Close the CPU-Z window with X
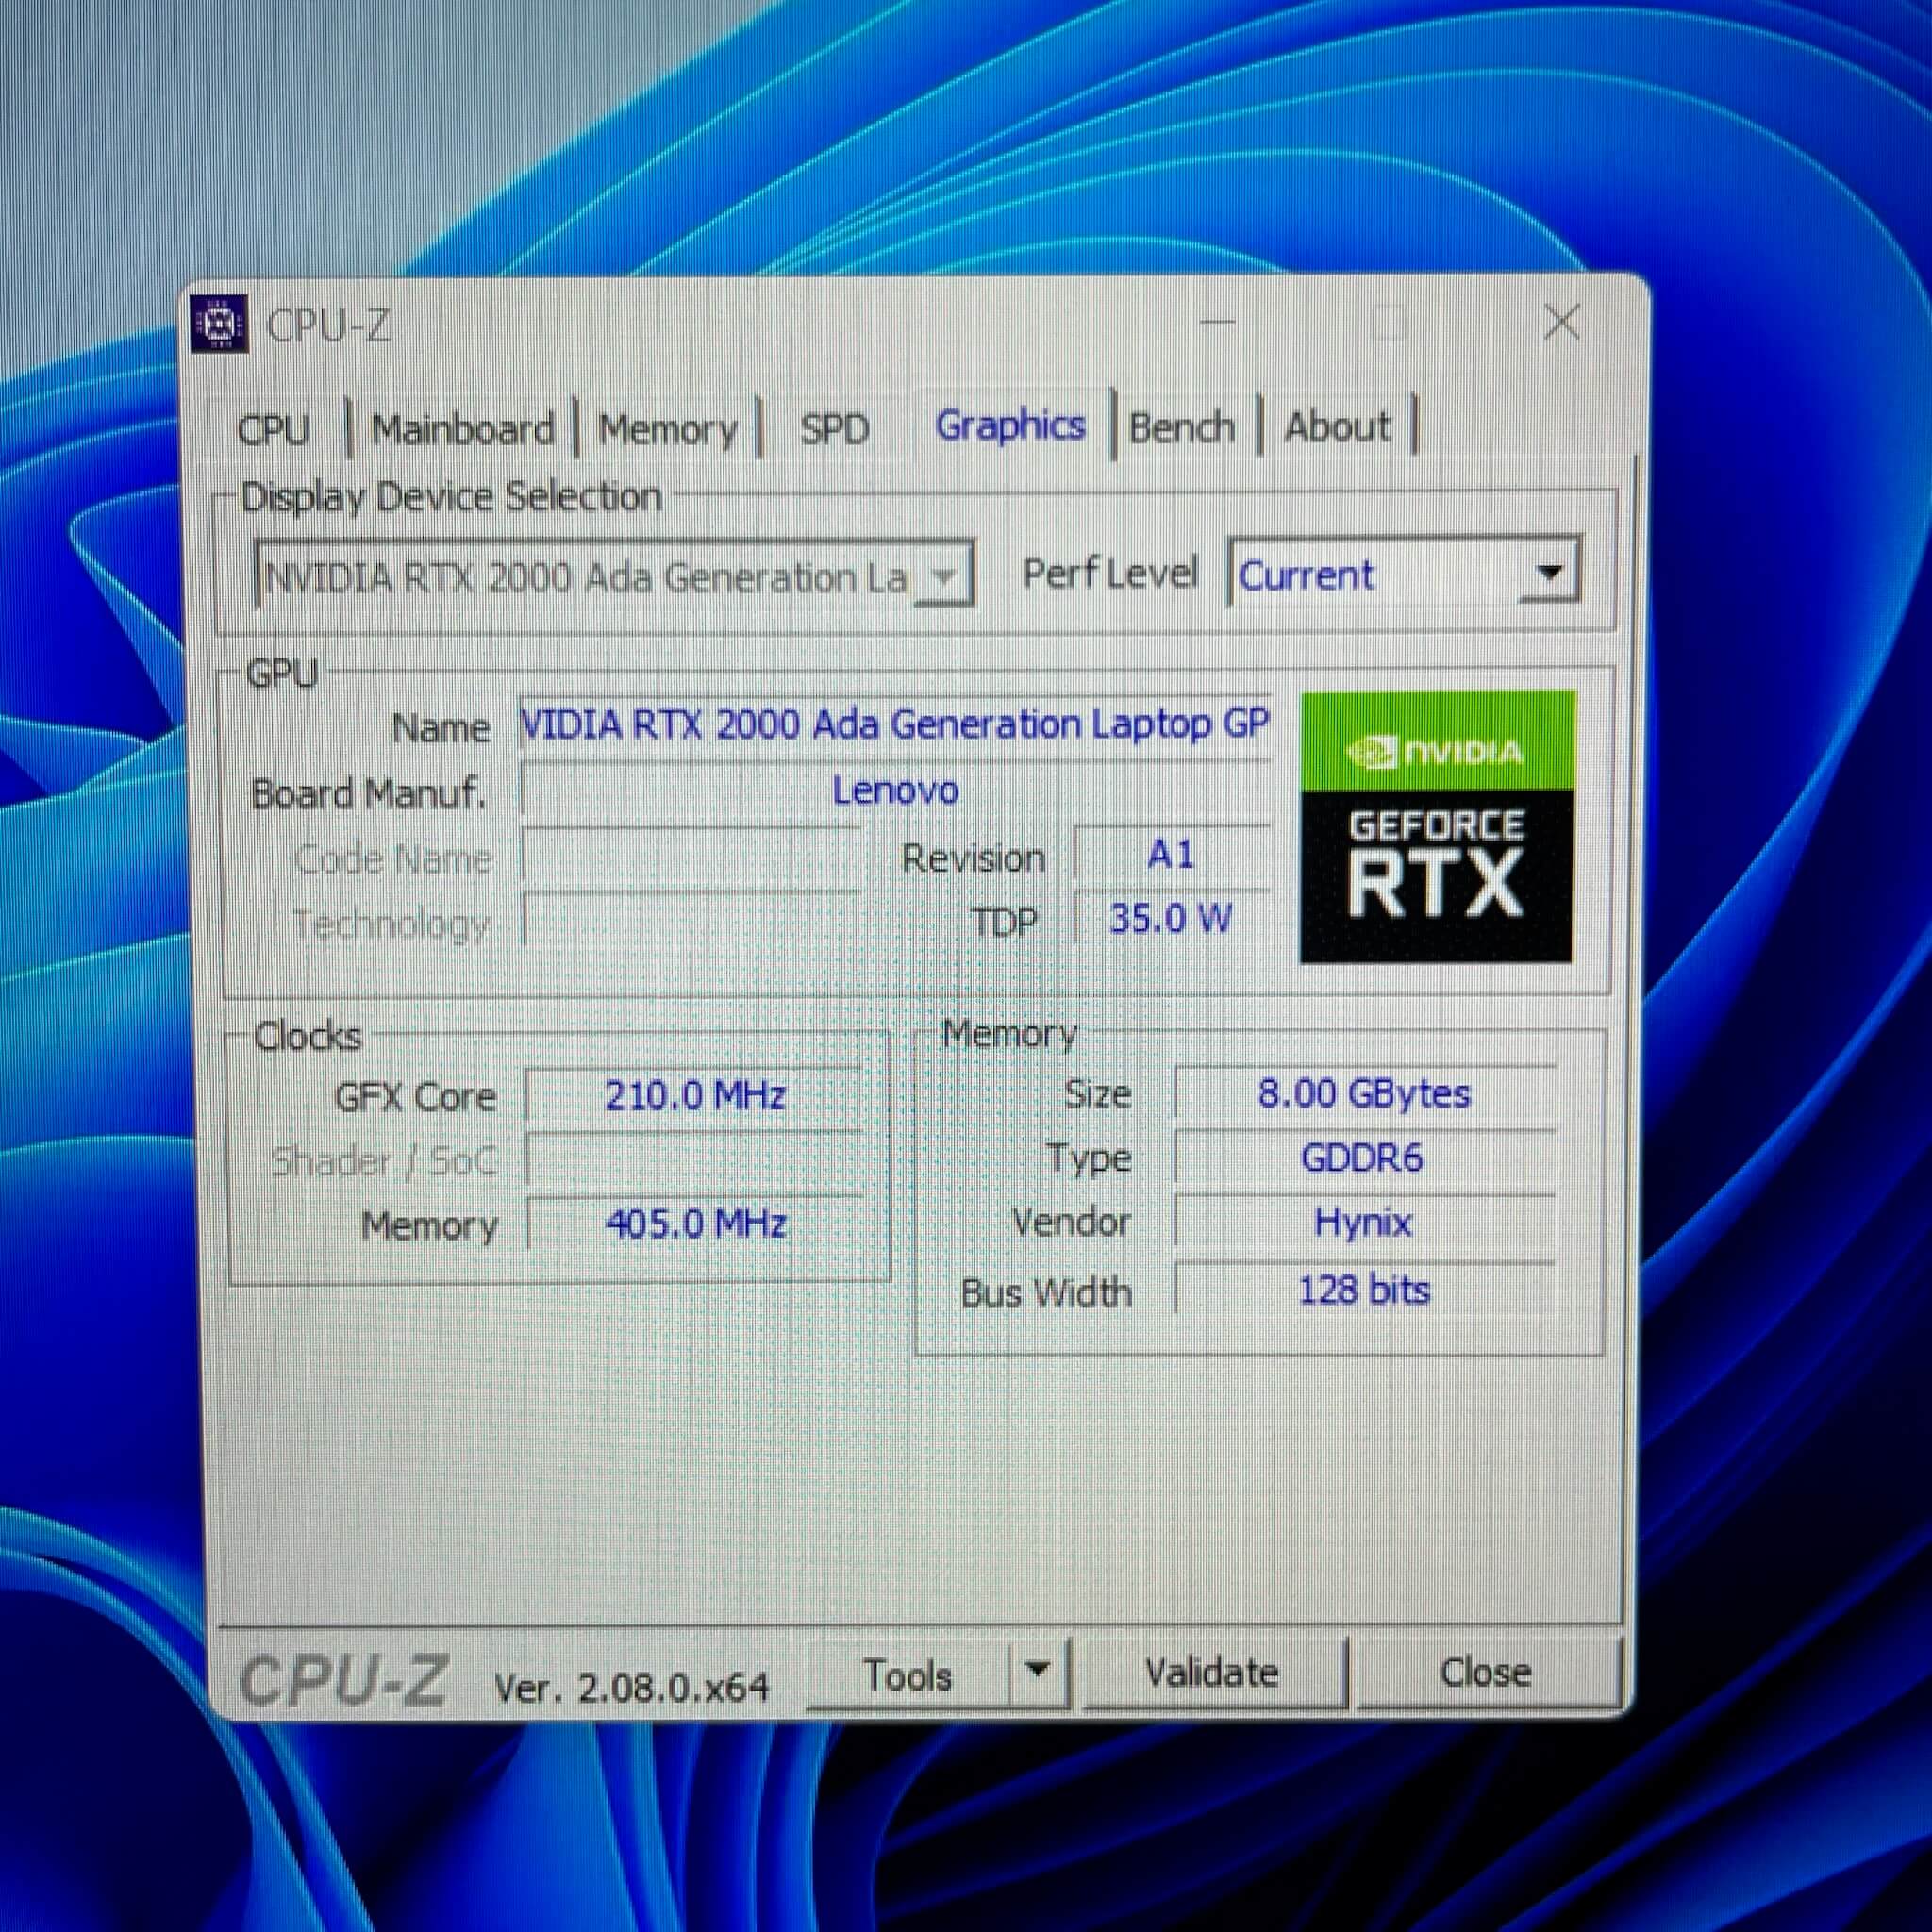 pyautogui.click(x=1562, y=323)
